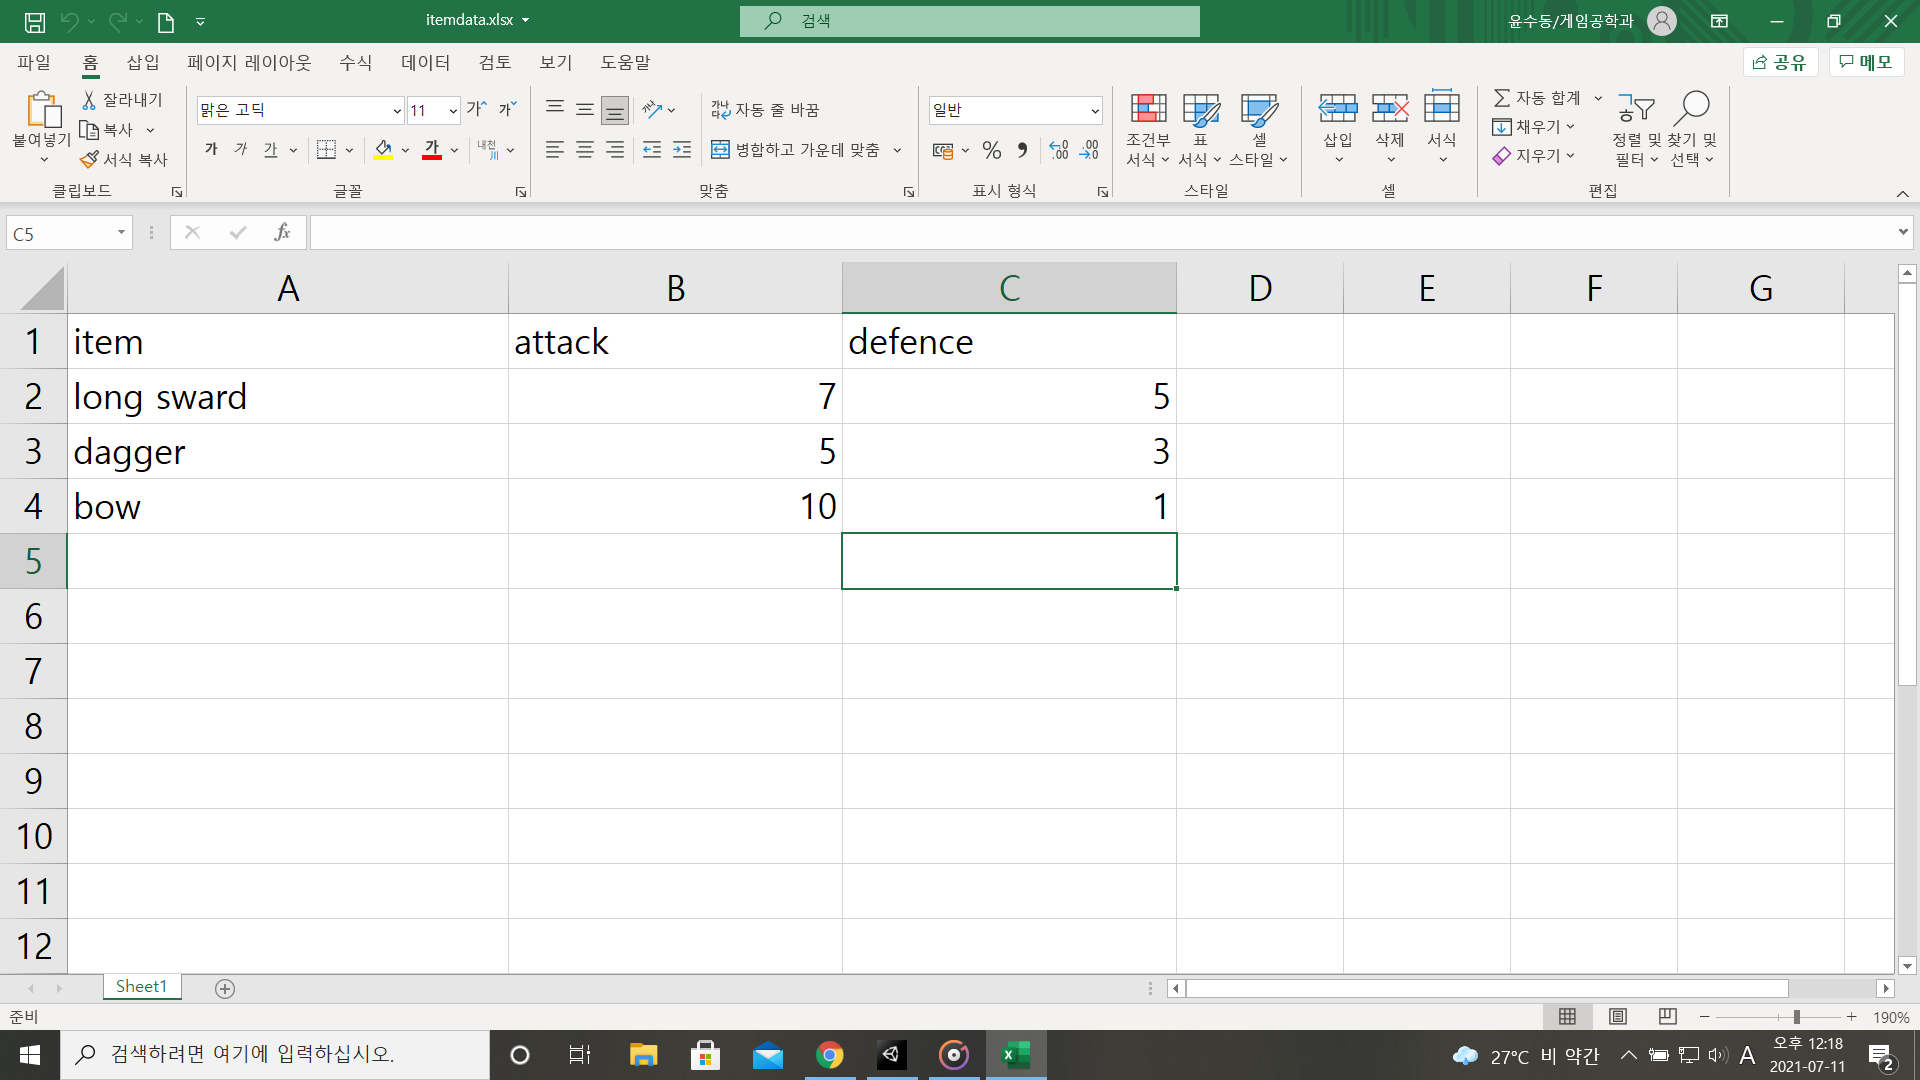
Task: Click the Share button
Action: [1780, 62]
